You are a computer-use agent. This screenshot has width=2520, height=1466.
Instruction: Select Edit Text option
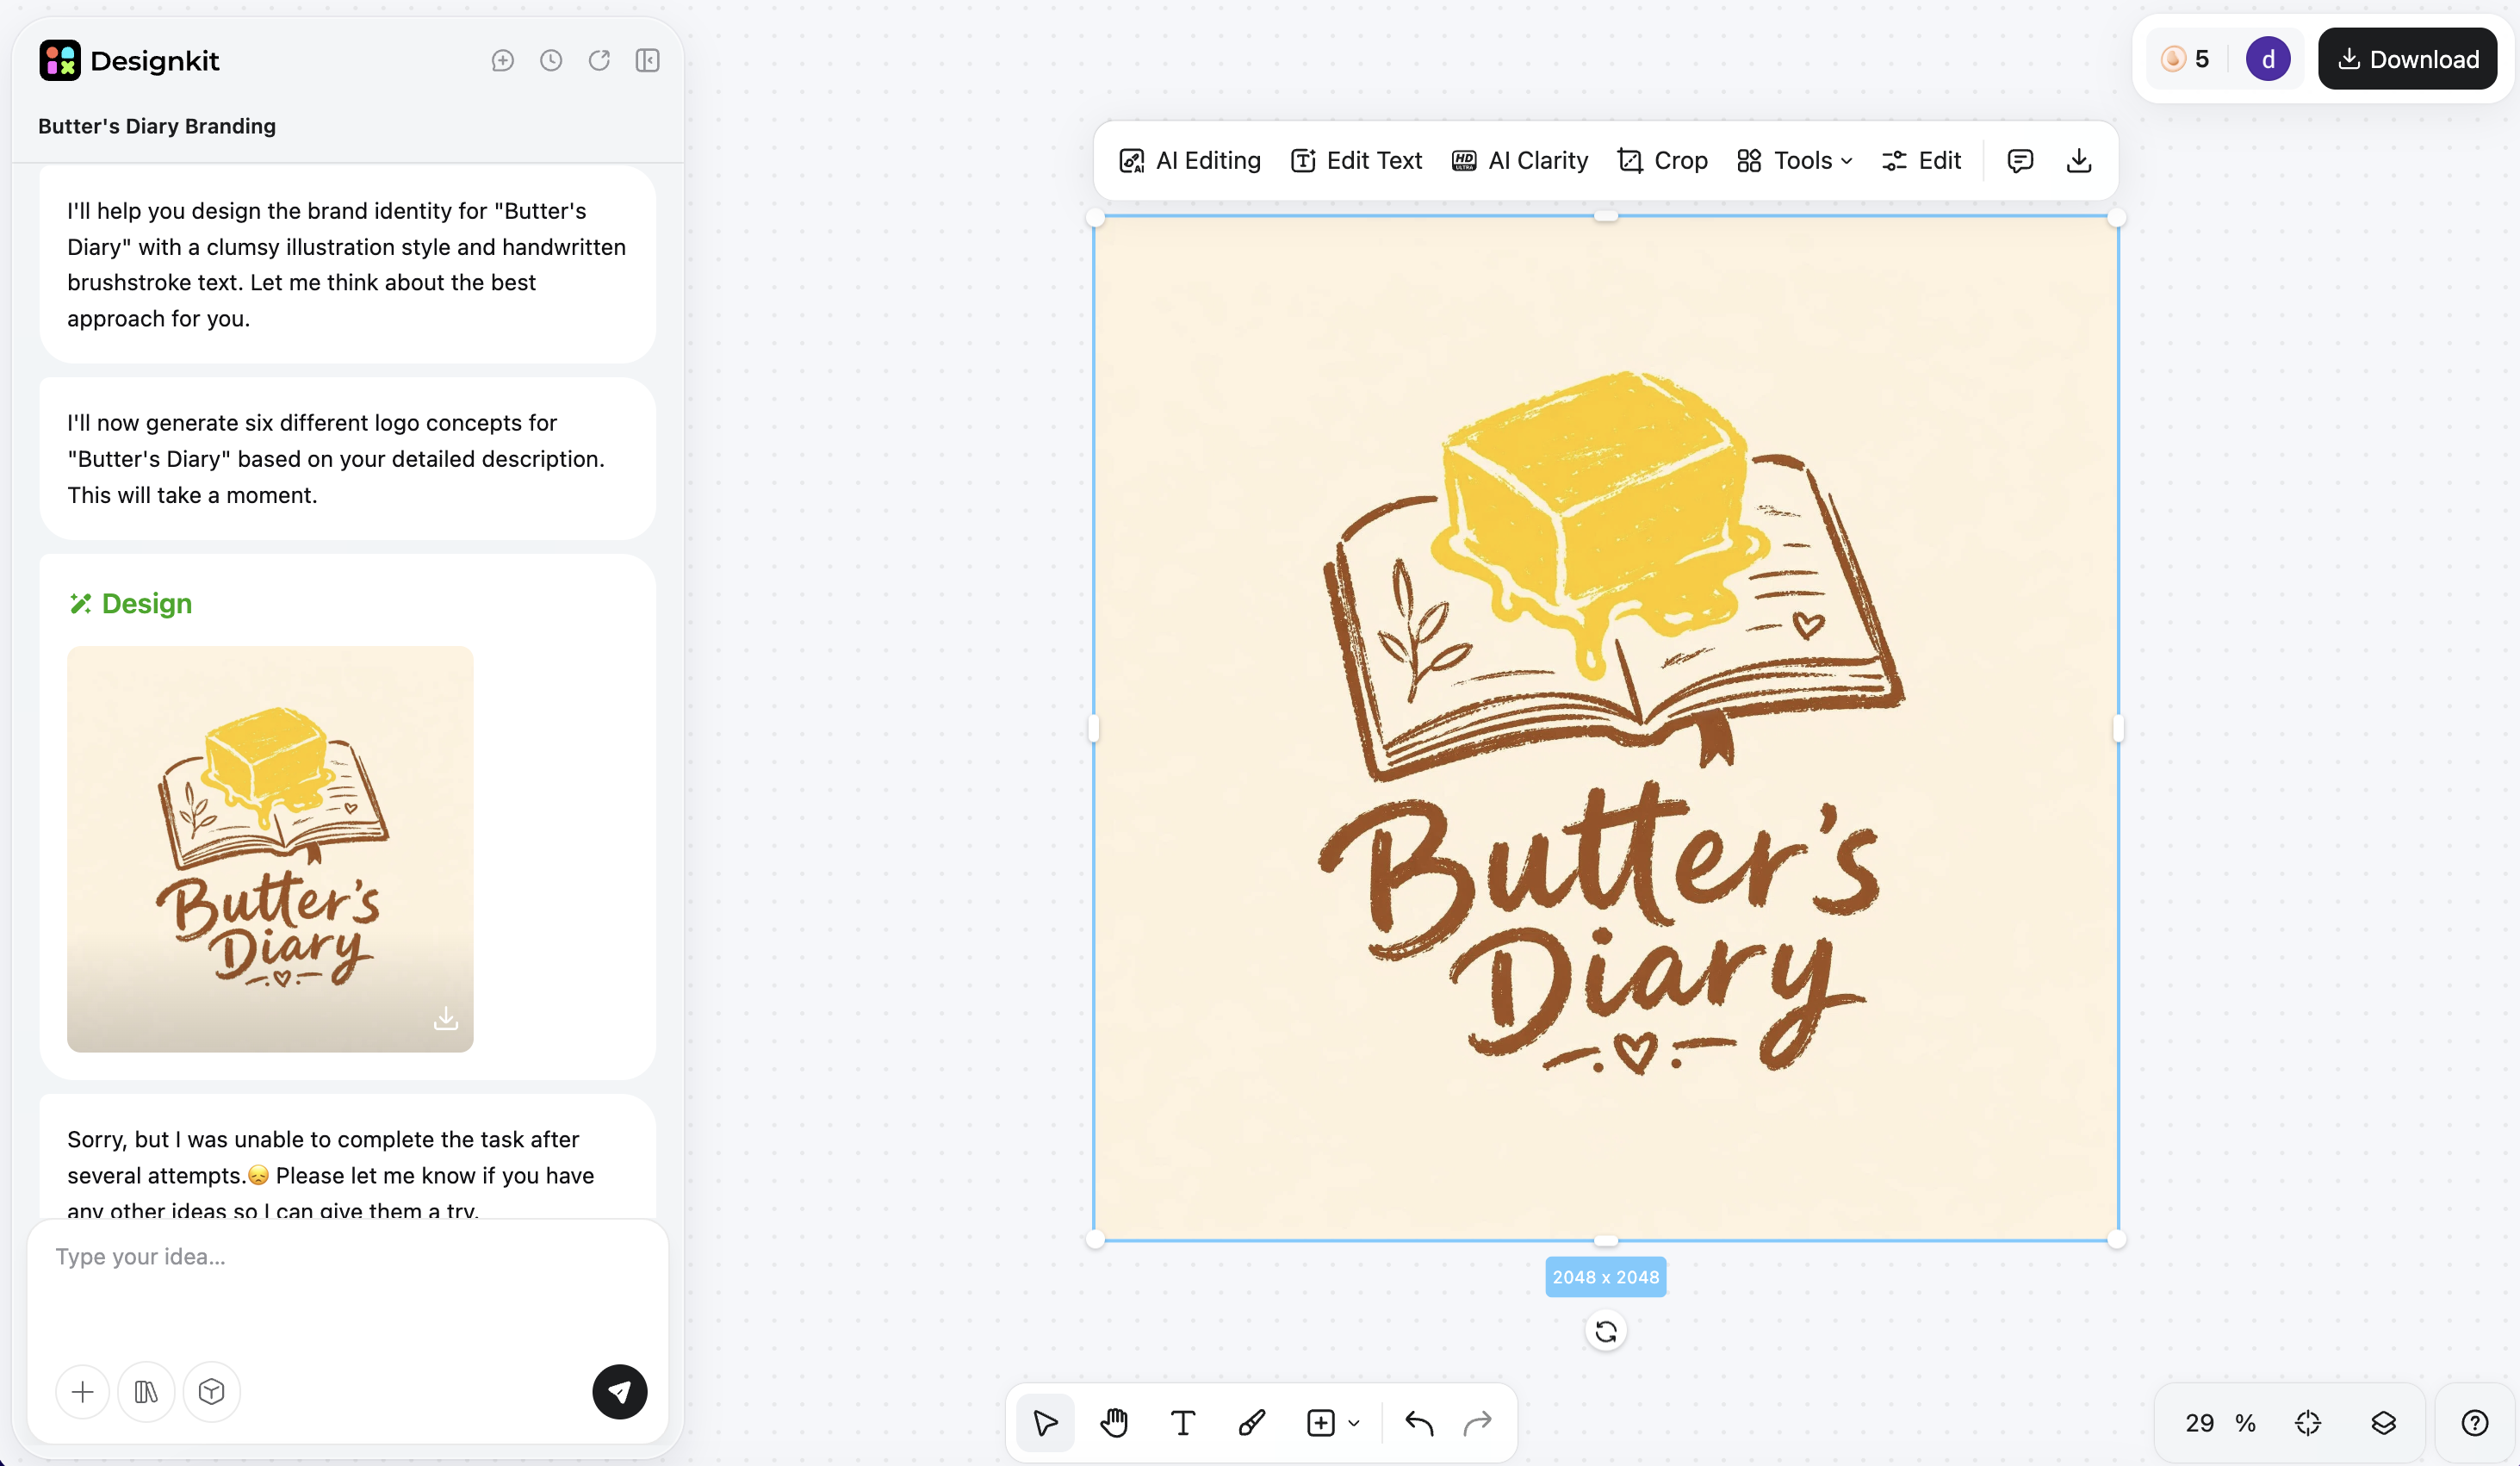[1356, 161]
